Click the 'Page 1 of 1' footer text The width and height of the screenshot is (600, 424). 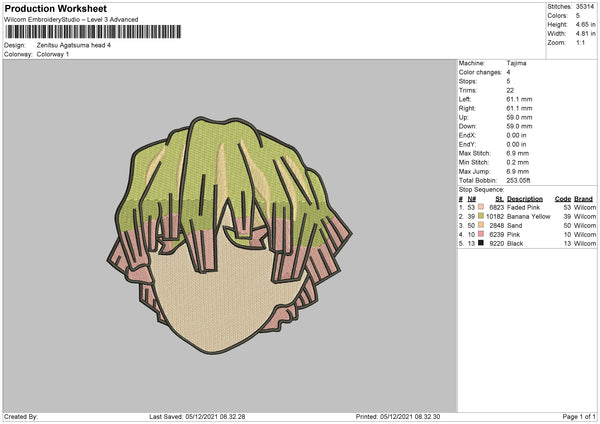pyautogui.click(x=579, y=417)
